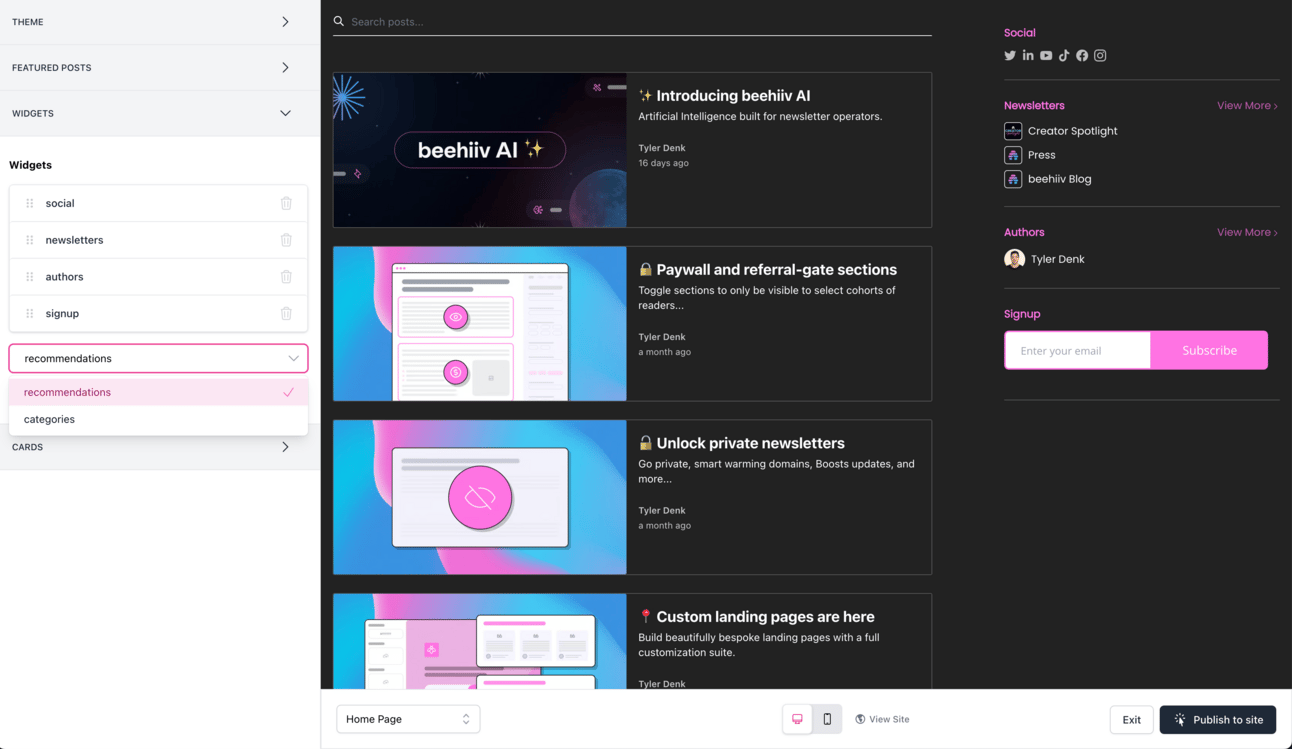The height and width of the screenshot is (749, 1292).
Task: Open the YouTube social icon
Action: point(1046,56)
